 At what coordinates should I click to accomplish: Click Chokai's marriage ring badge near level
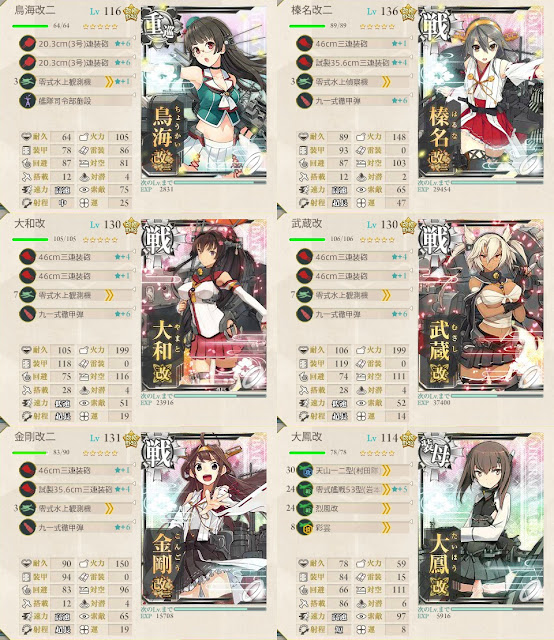131,13
